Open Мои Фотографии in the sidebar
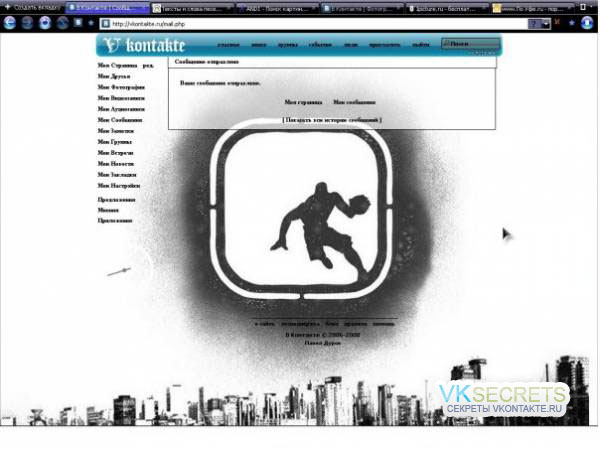This screenshot has width=600, height=450. 121,87
